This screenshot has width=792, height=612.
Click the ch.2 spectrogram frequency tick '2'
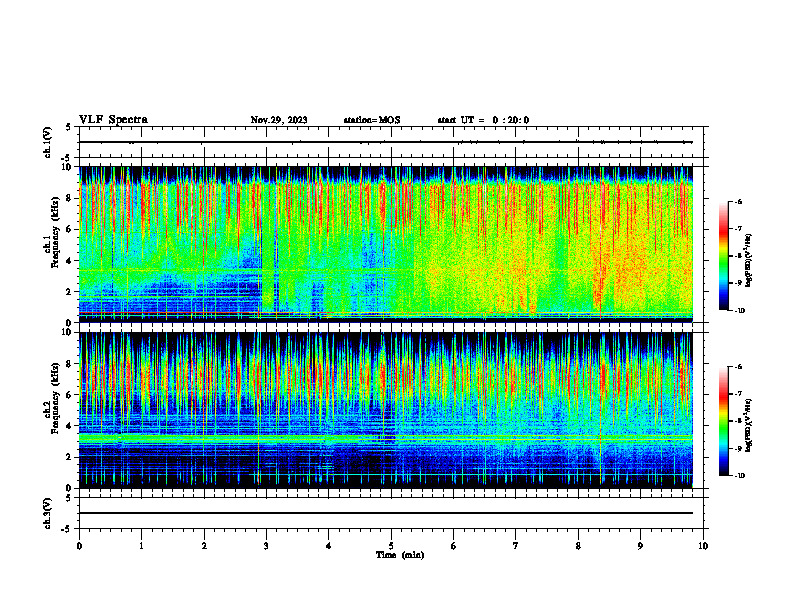coord(69,457)
